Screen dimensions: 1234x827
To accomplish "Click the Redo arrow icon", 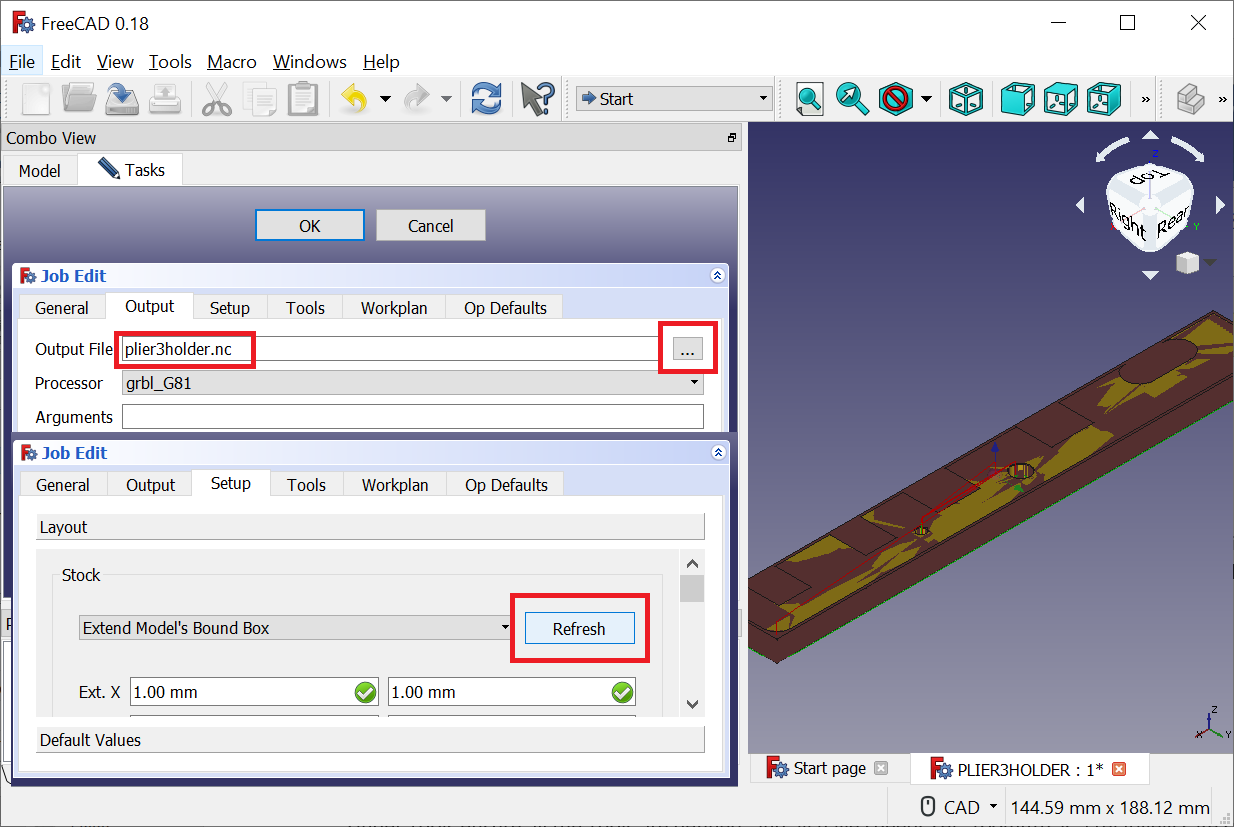I will [416, 99].
